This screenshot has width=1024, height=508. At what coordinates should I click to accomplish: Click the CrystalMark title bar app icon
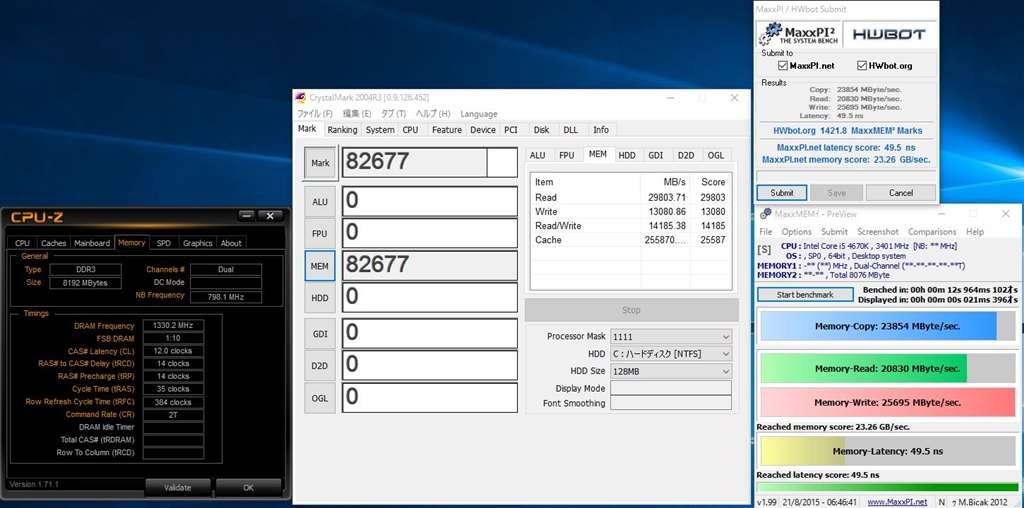click(x=299, y=97)
